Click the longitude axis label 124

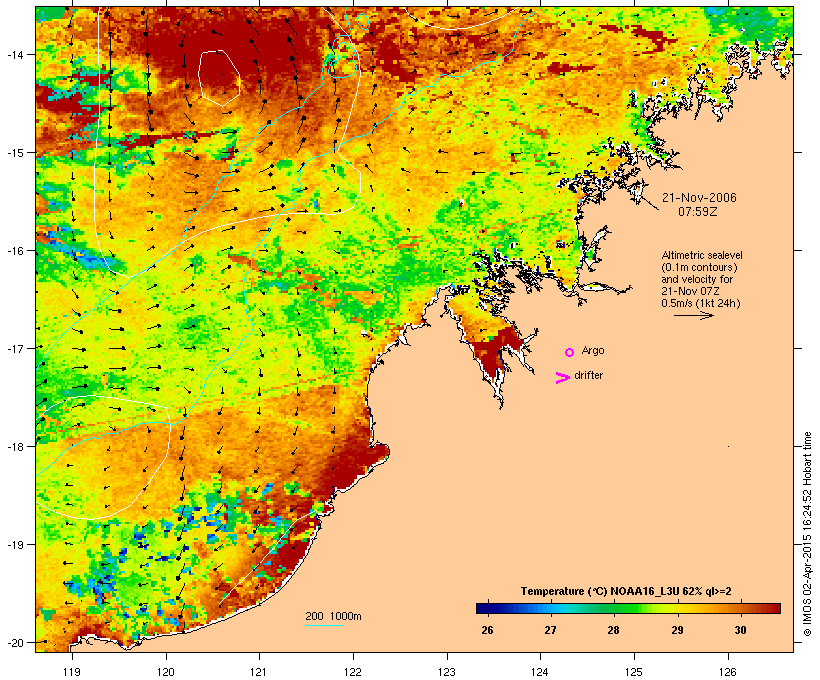click(x=540, y=672)
